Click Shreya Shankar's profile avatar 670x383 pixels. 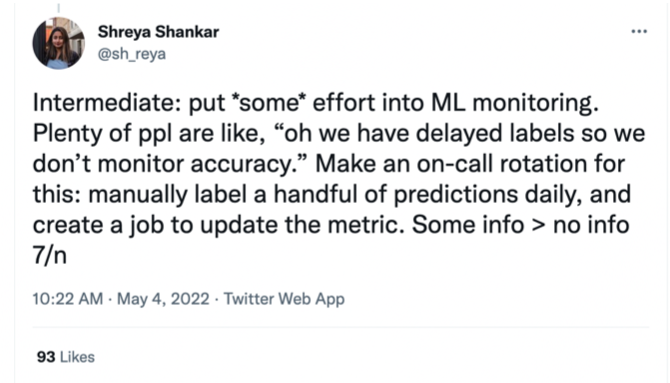59,43
